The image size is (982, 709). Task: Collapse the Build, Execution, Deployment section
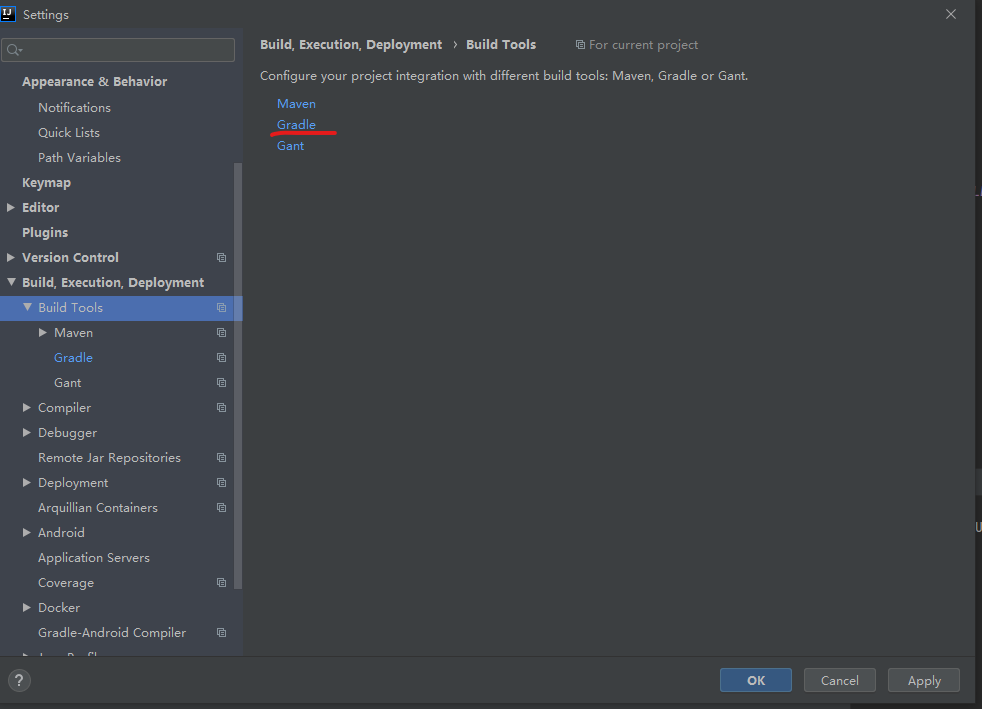click(x=11, y=282)
